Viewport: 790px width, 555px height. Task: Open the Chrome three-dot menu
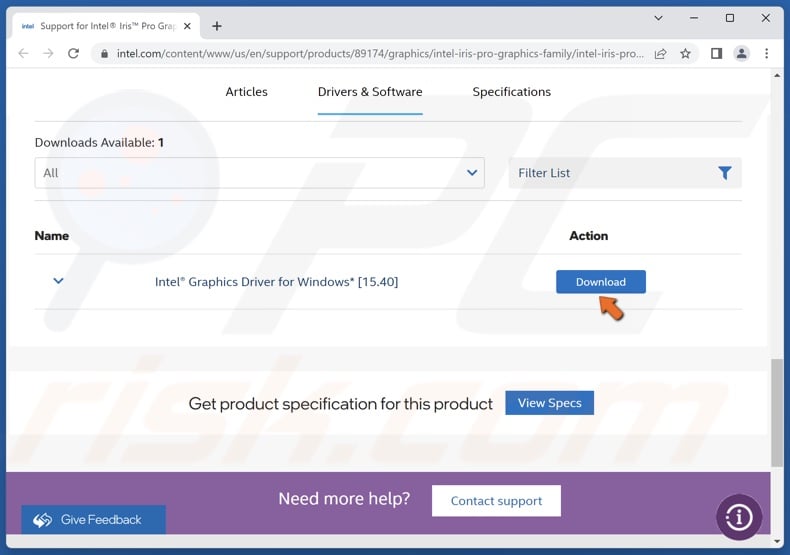(766, 53)
